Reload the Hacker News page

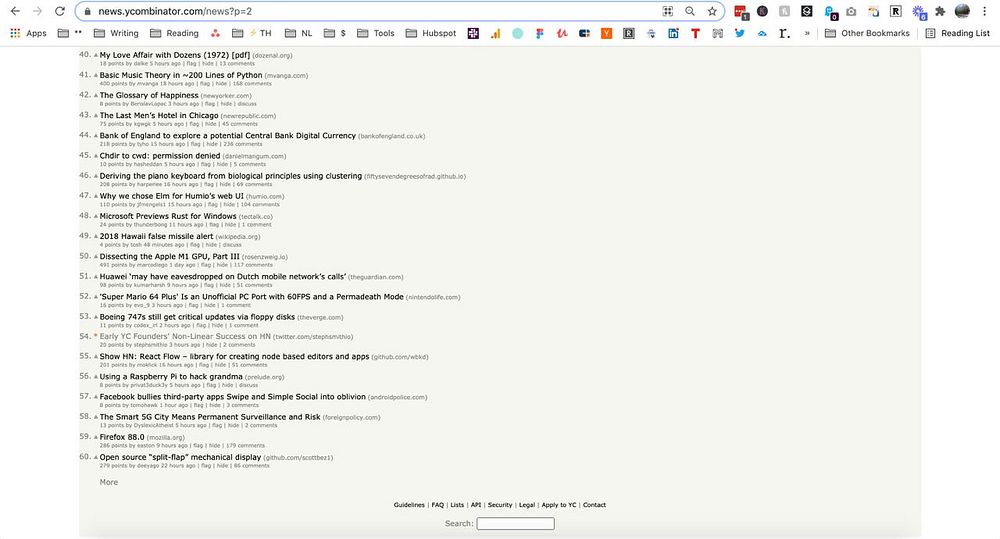point(59,11)
